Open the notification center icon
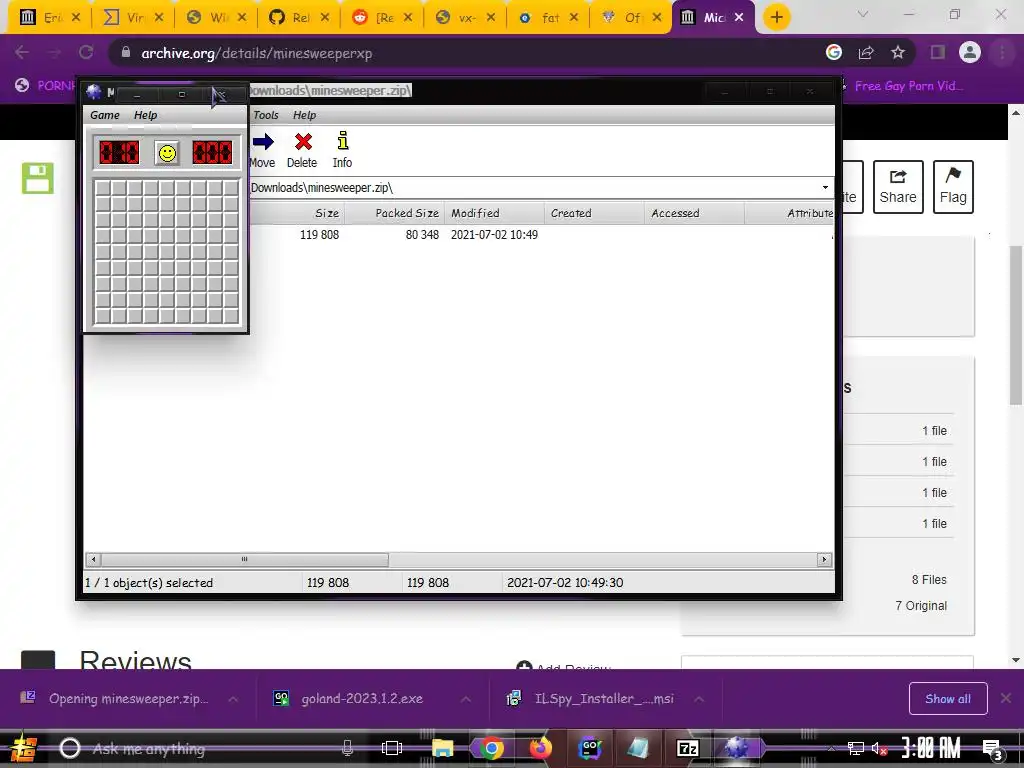Image resolution: width=1024 pixels, height=768 pixels. pyautogui.click(x=993, y=749)
